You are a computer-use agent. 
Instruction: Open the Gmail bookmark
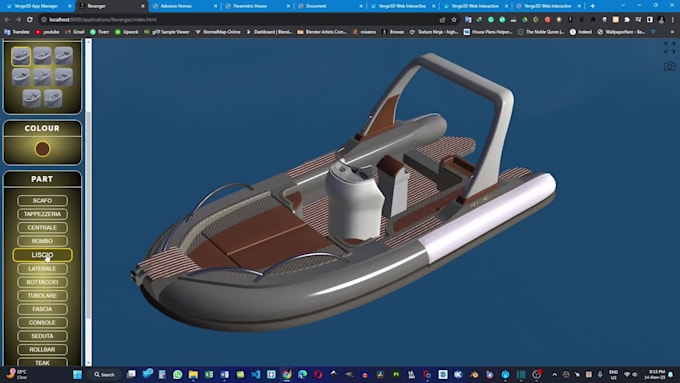[x=75, y=32]
